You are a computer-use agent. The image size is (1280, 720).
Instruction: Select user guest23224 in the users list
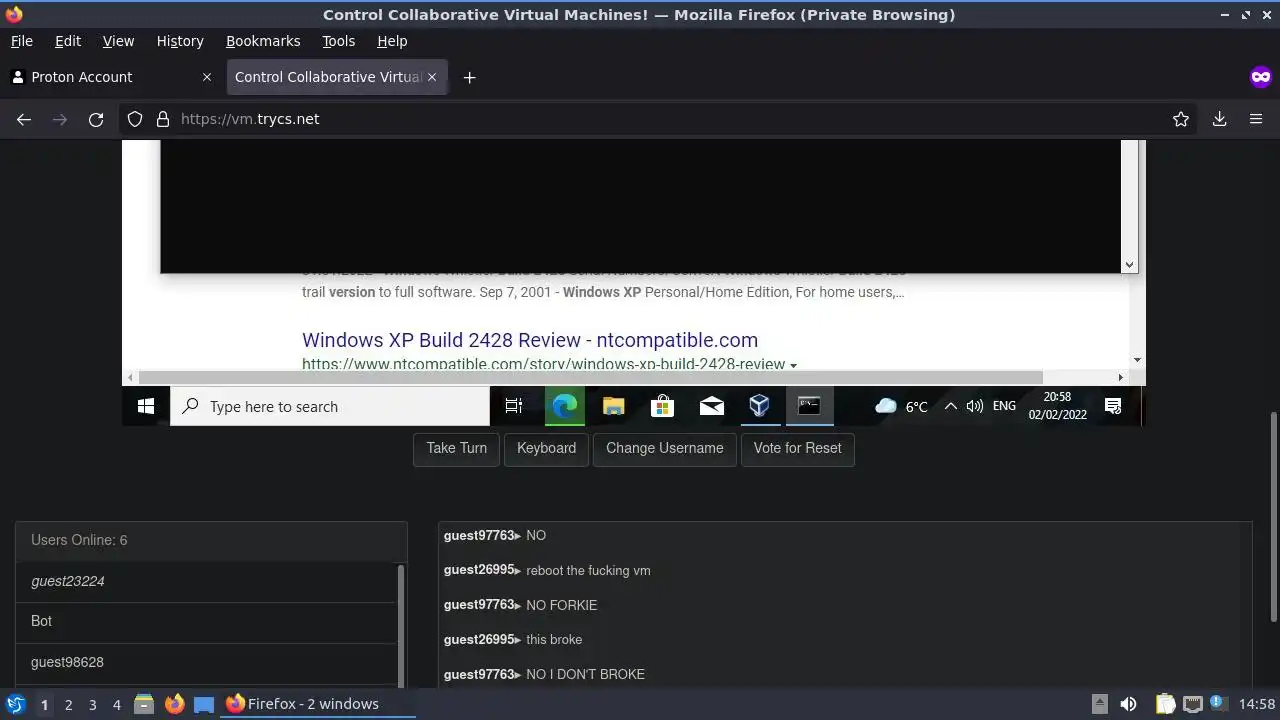point(207,581)
